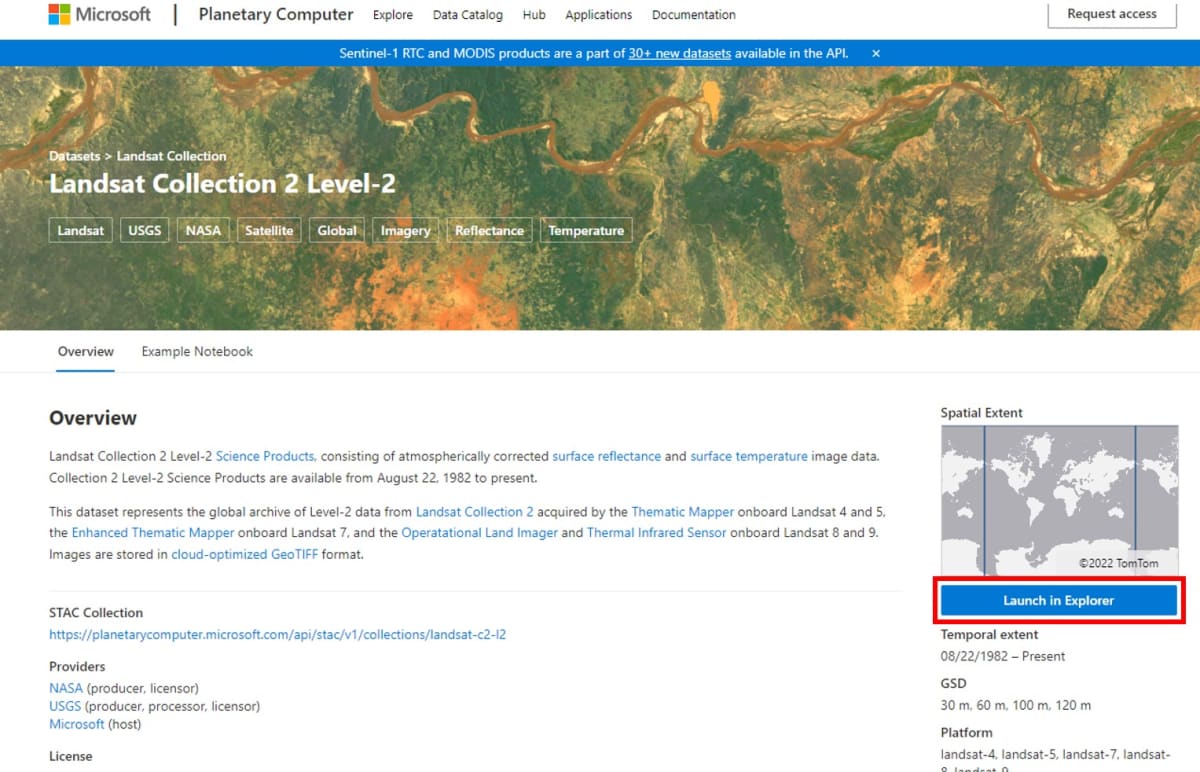Go to Data Catalog
Viewport: 1200px width, 772px height.
468,15
